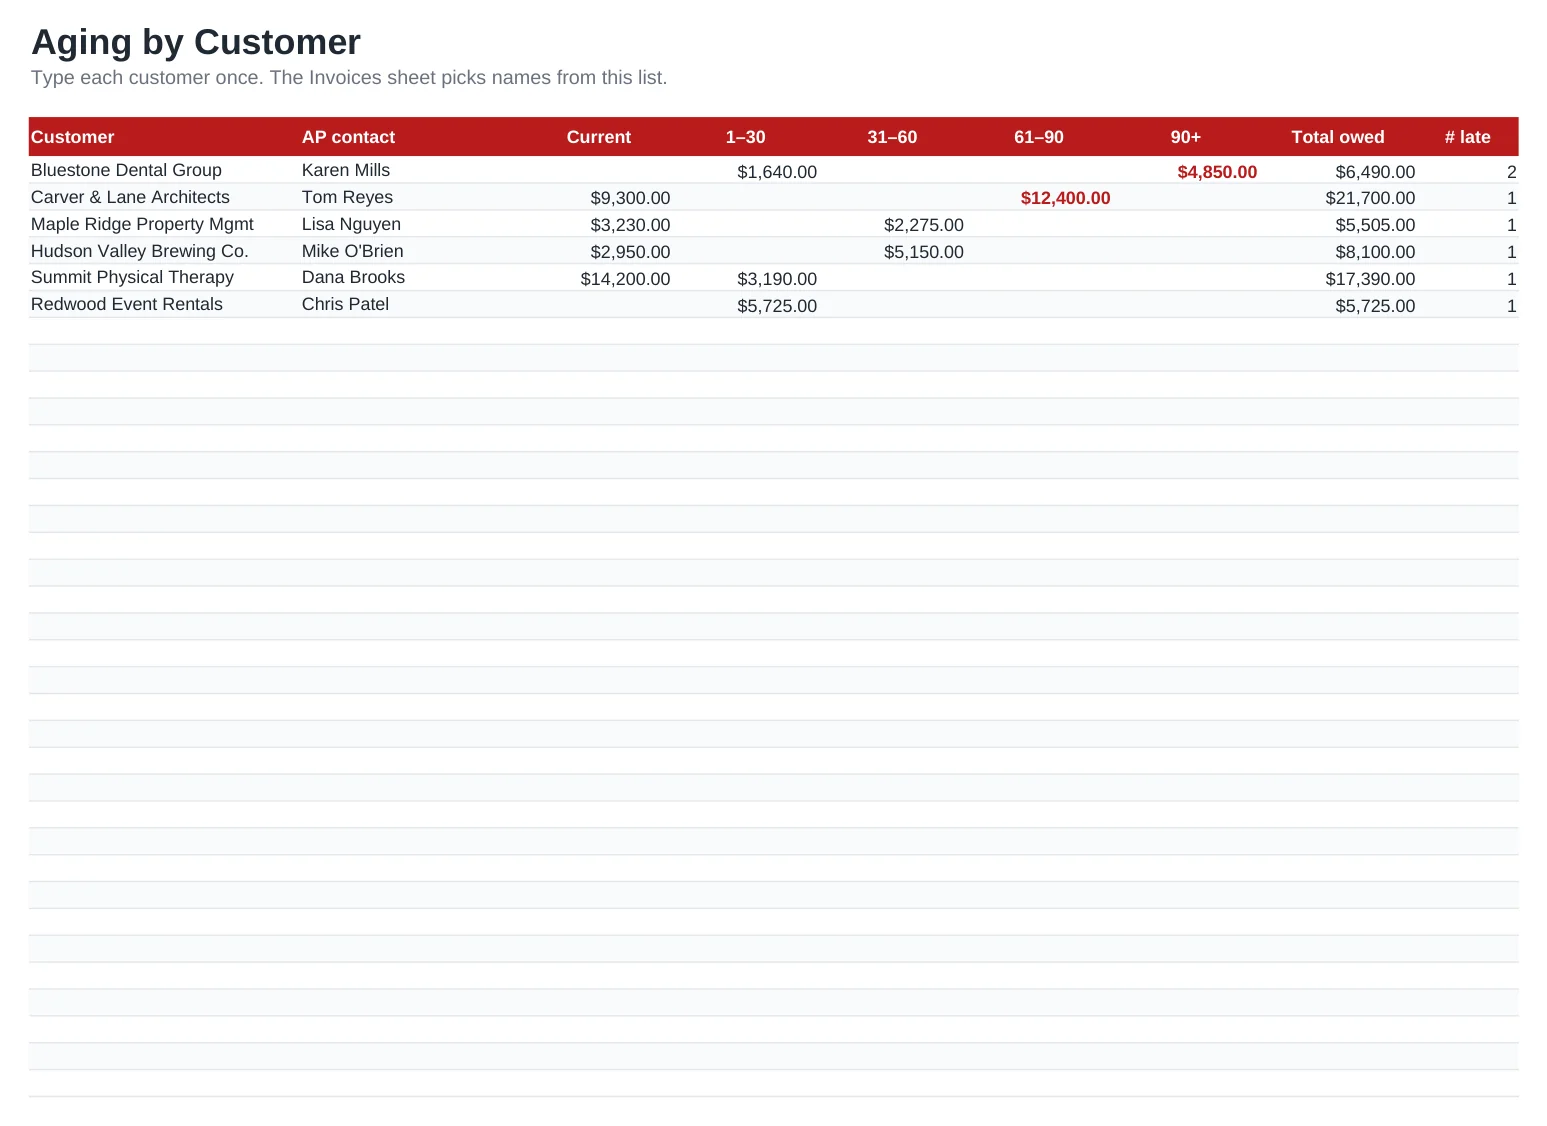The image size is (1547, 1126).
Task: Click the contact Dana Brooks
Action: coord(353,277)
